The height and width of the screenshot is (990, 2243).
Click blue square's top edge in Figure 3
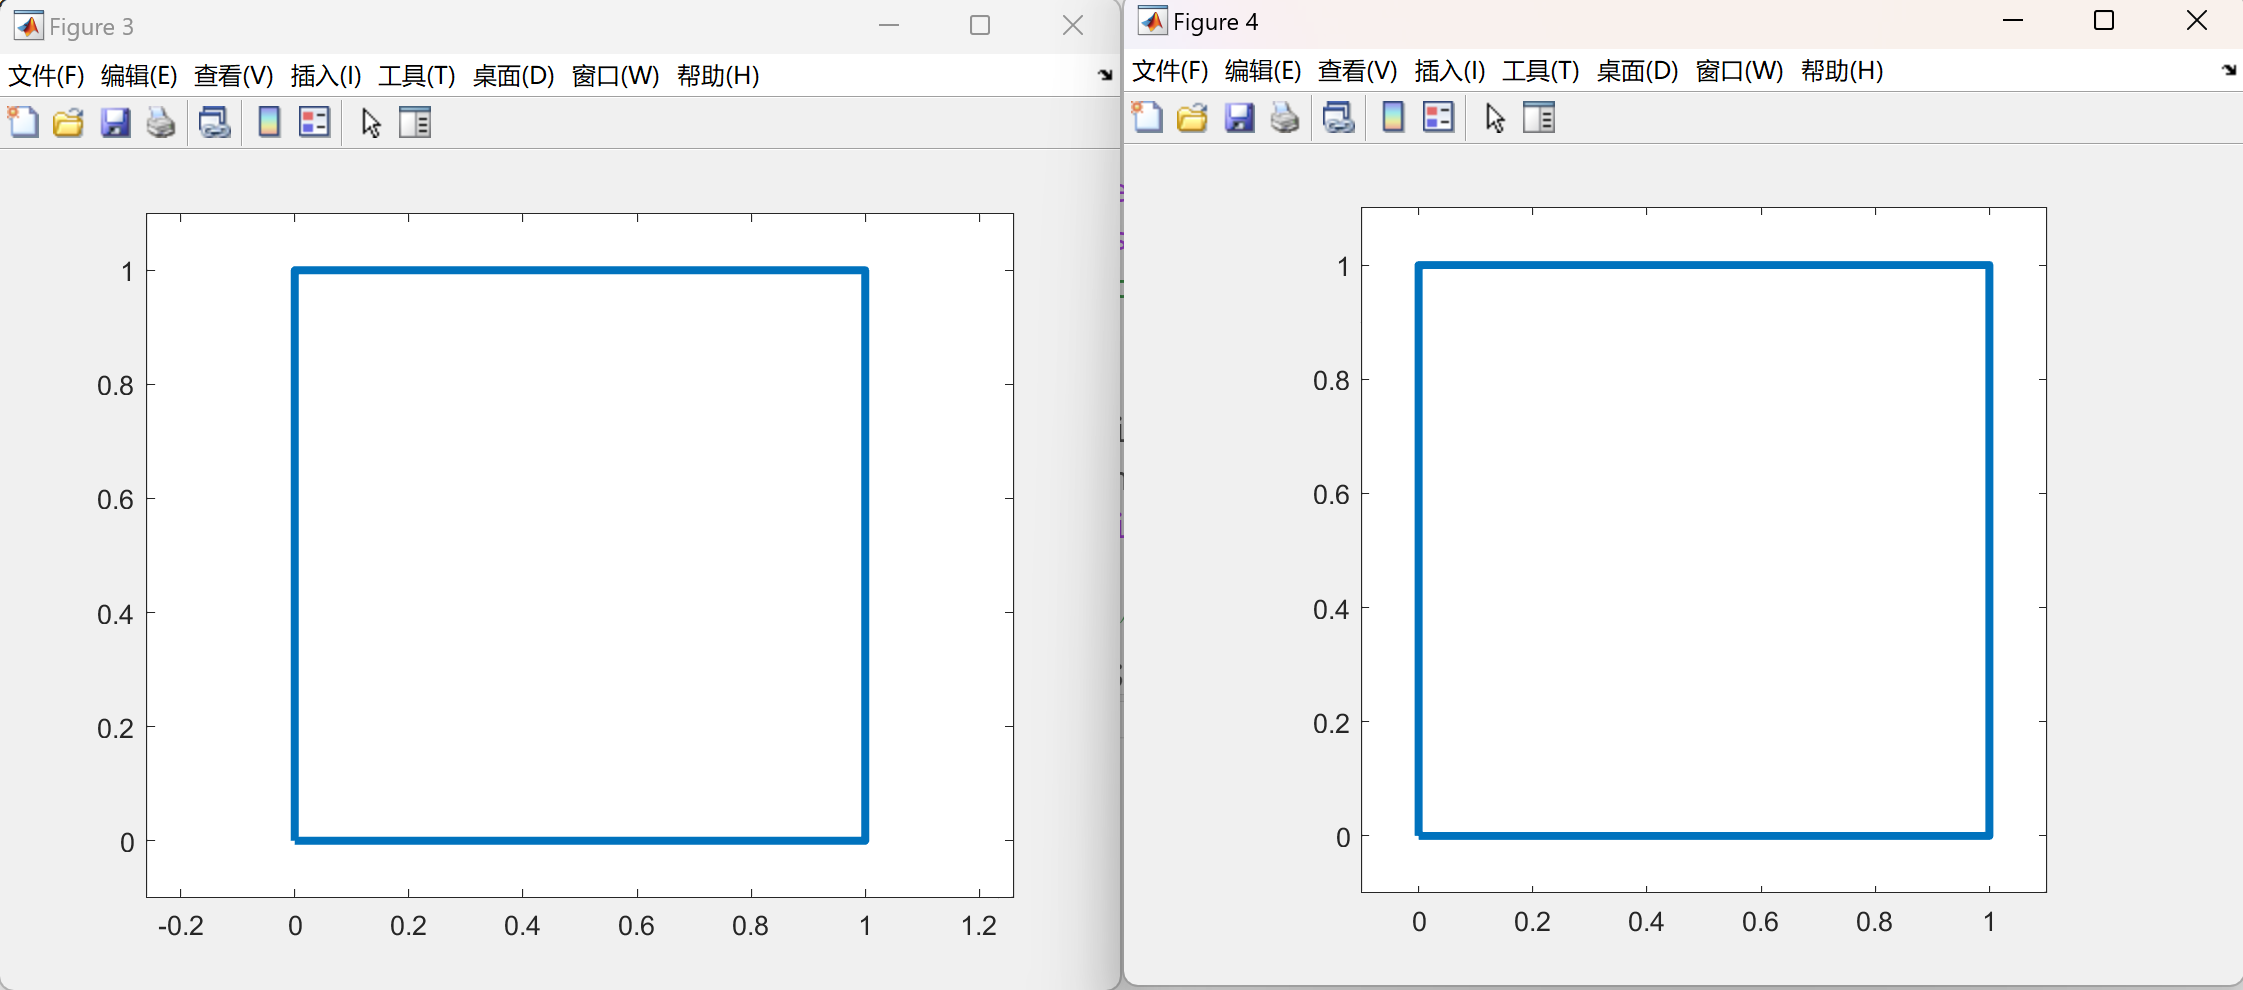click(580, 270)
